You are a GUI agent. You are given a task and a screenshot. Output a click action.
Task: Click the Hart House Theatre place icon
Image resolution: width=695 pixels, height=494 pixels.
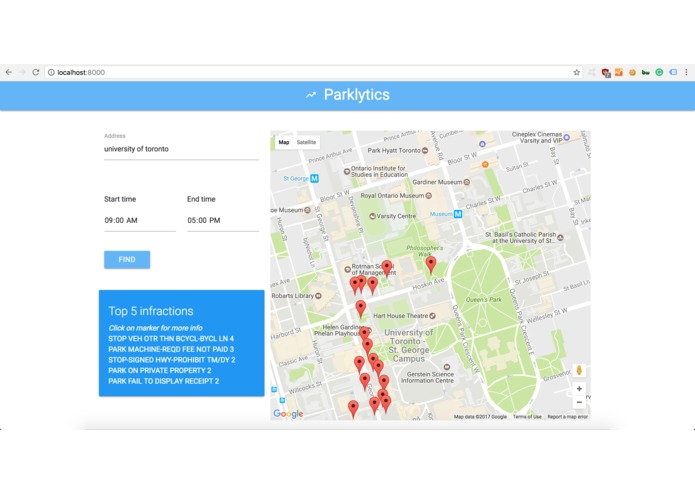(x=433, y=316)
